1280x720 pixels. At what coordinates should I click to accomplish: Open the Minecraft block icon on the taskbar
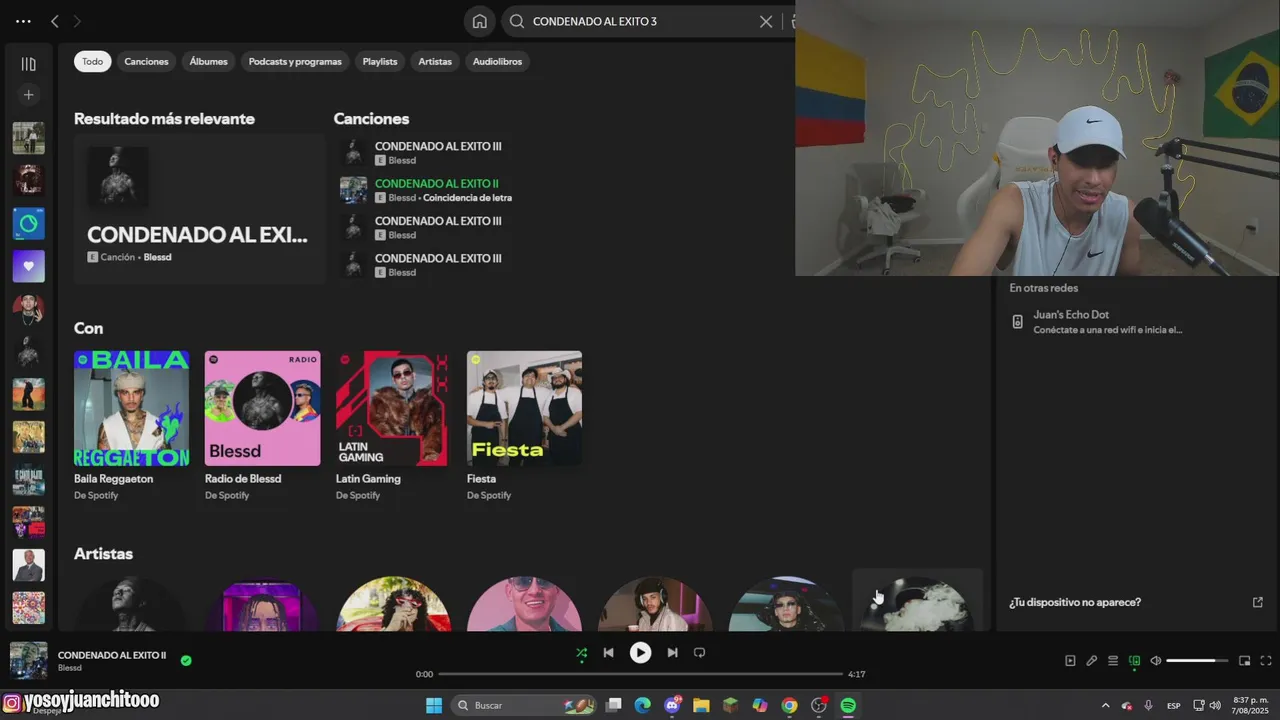[x=731, y=706]
